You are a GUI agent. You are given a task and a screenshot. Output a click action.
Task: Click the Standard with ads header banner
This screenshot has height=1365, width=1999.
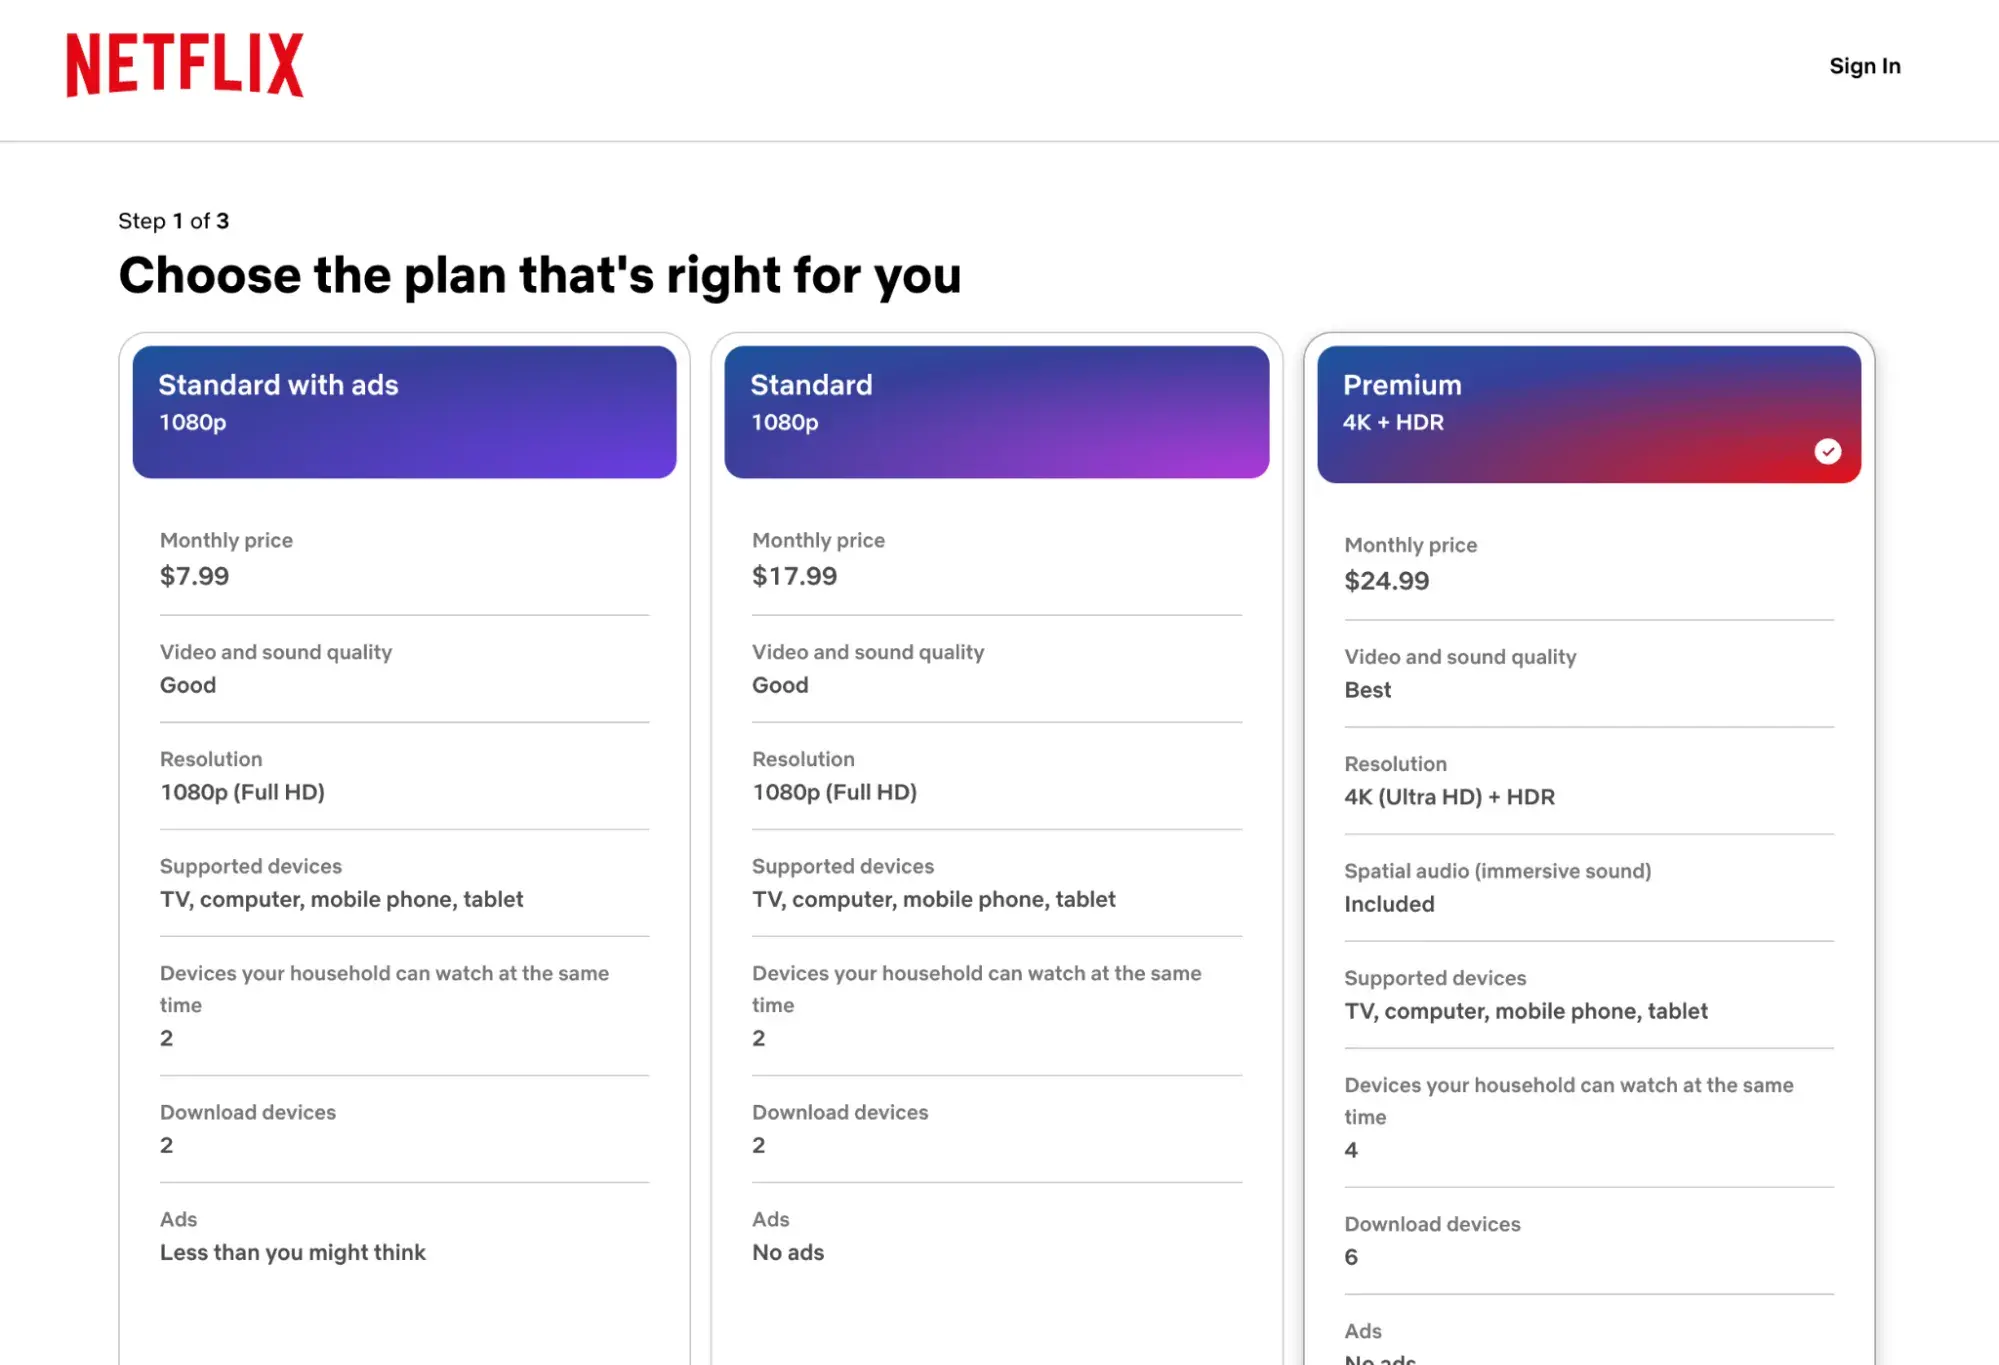[x=403, y=410]
